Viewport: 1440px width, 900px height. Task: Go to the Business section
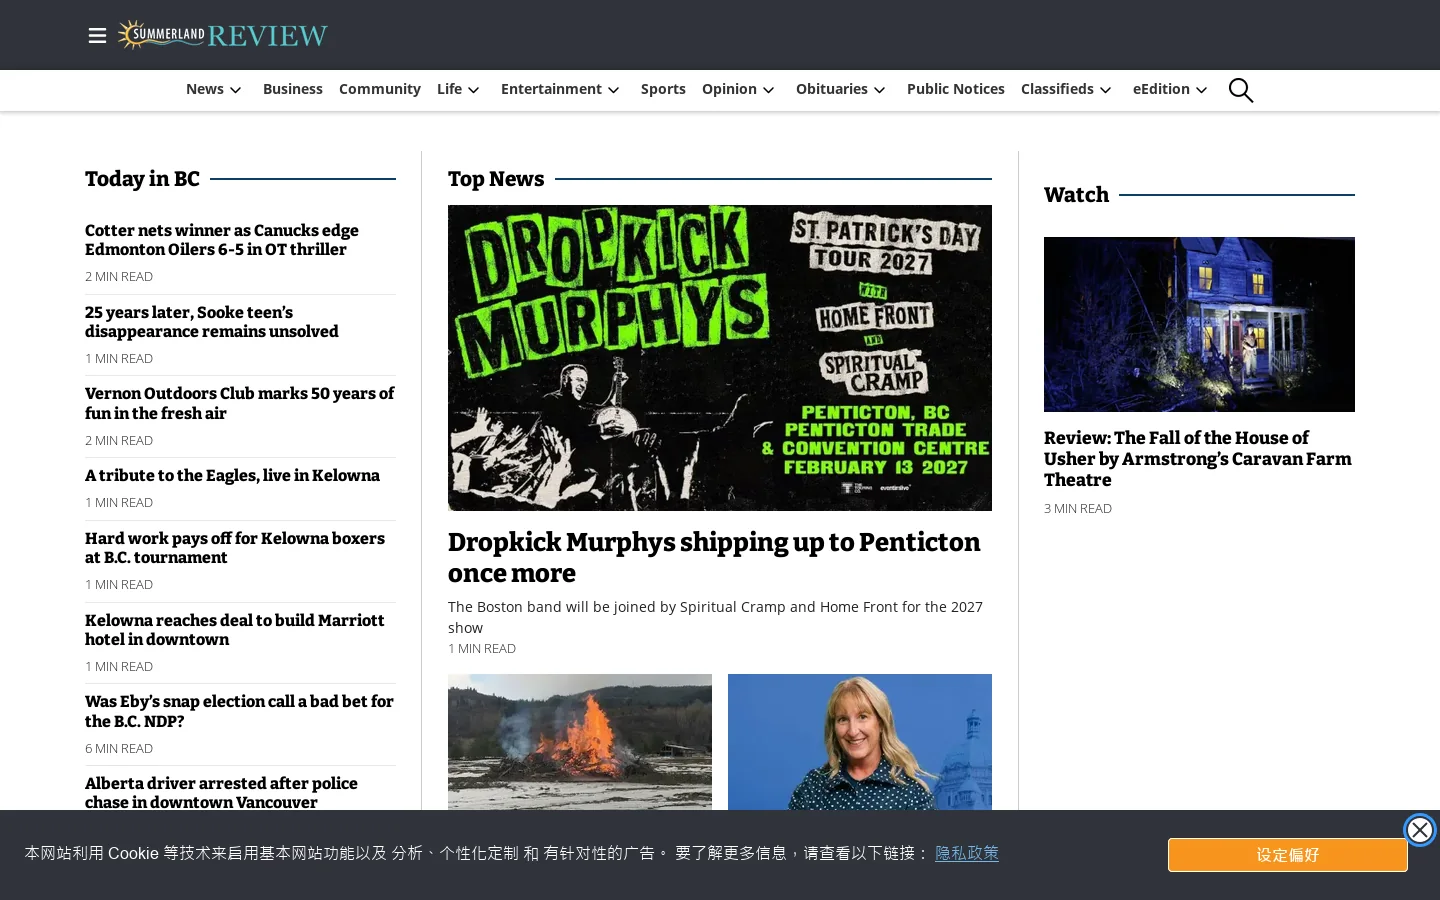[x=293, y=89]
